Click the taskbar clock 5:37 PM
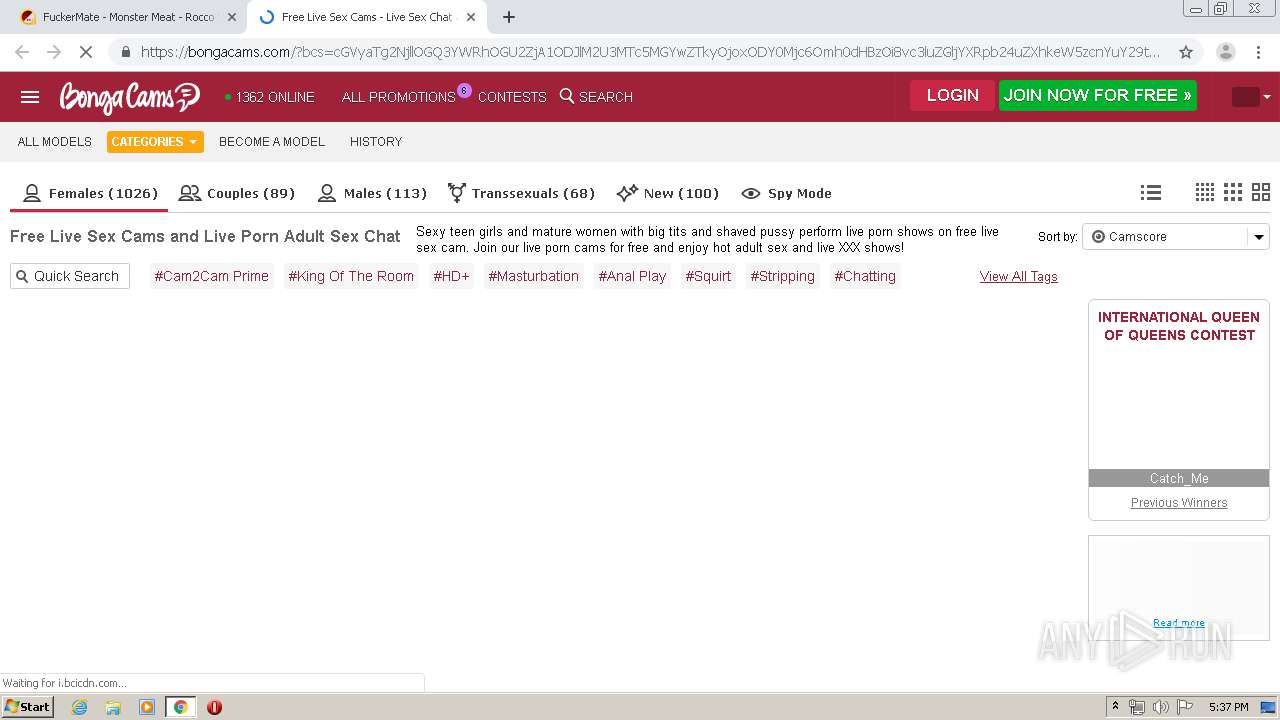 (x=1228, y=707)
